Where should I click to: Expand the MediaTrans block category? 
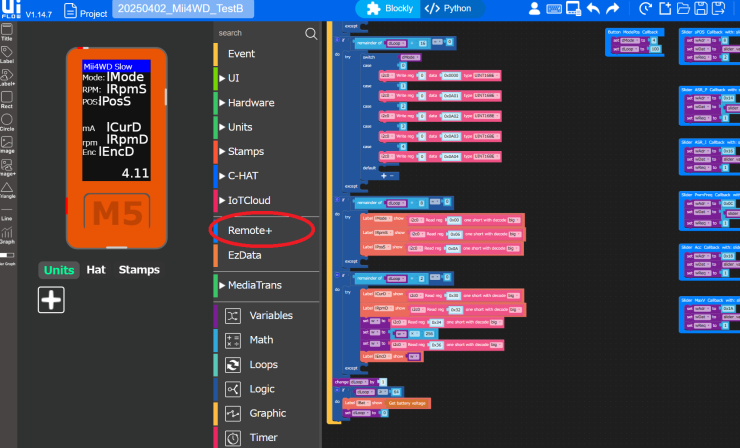(267, 285)
